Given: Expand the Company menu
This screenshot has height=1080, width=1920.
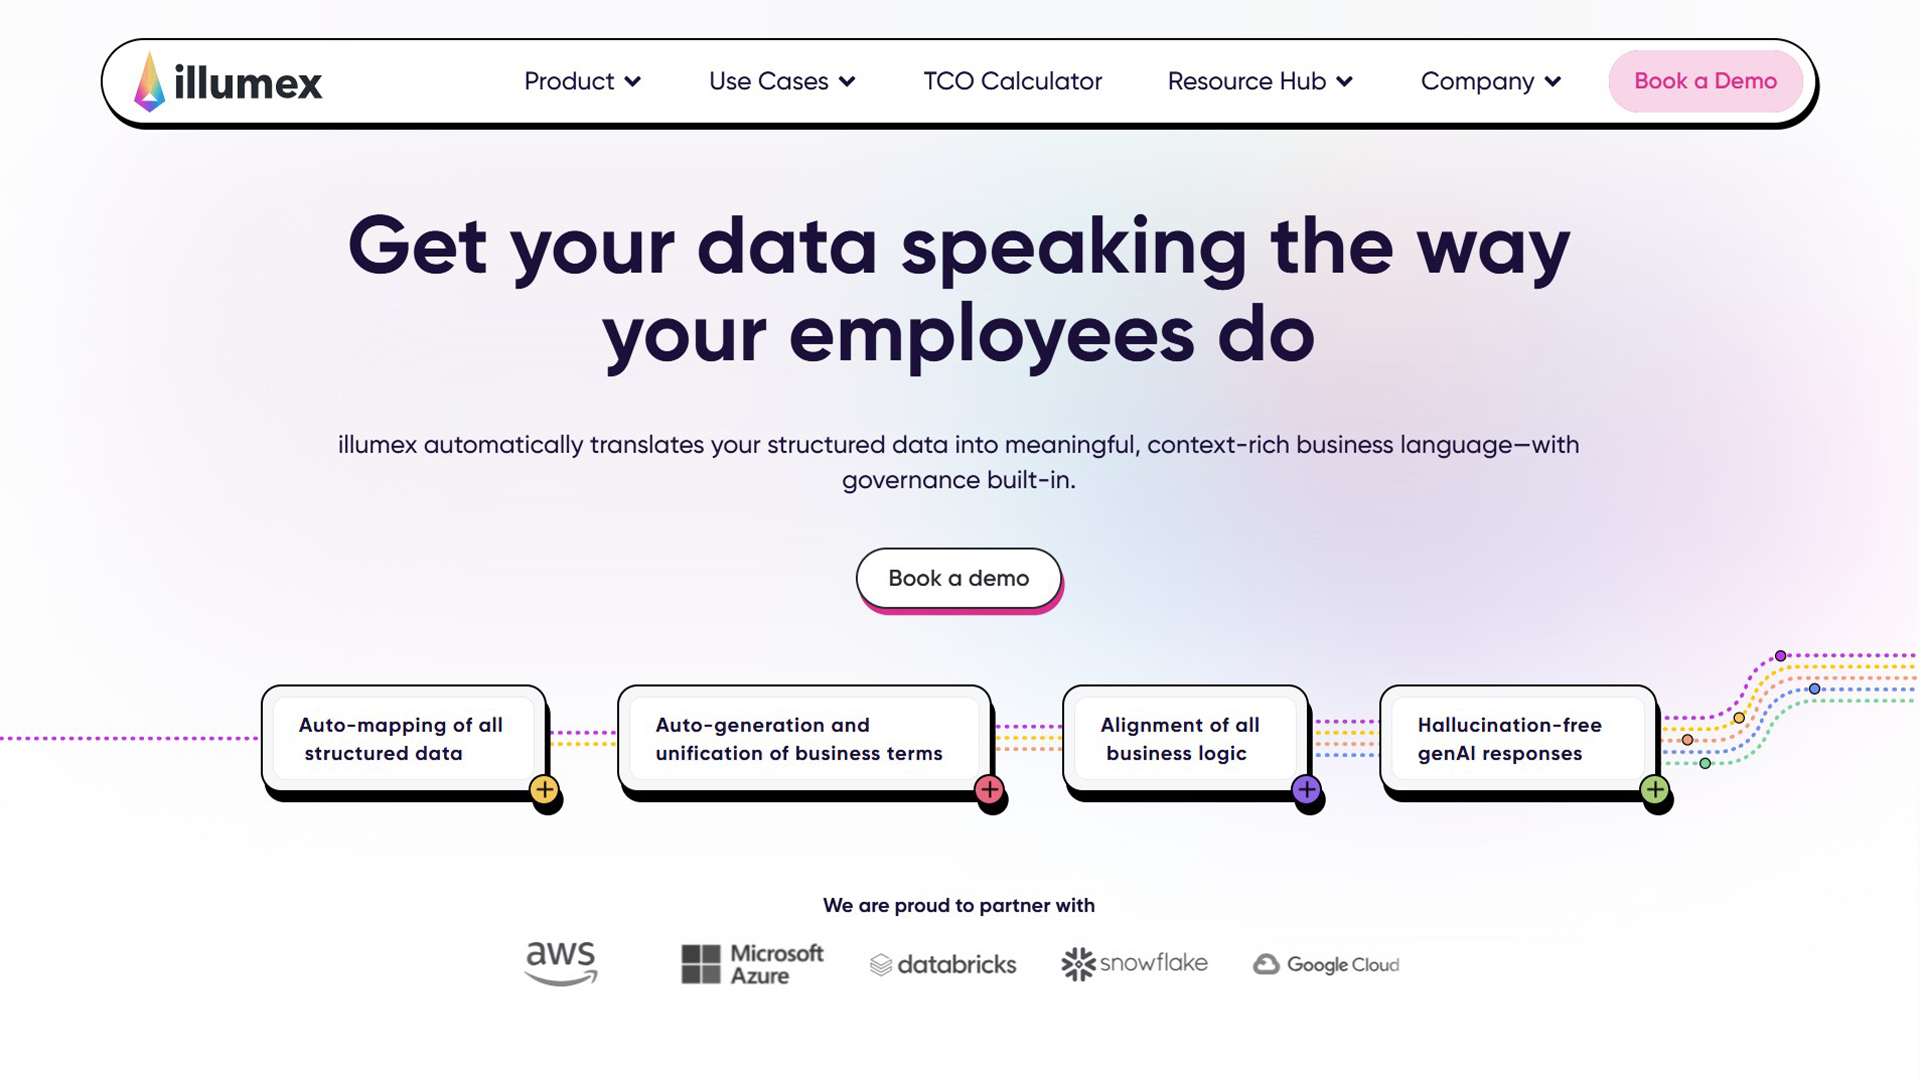Looking at the screenshot, I should click(1491, 81).
